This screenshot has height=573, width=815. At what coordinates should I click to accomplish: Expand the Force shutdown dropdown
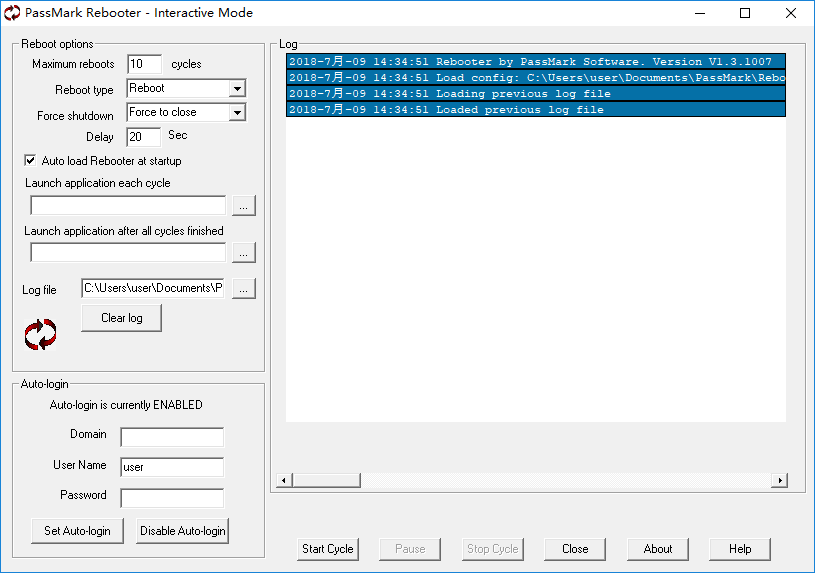236,113
